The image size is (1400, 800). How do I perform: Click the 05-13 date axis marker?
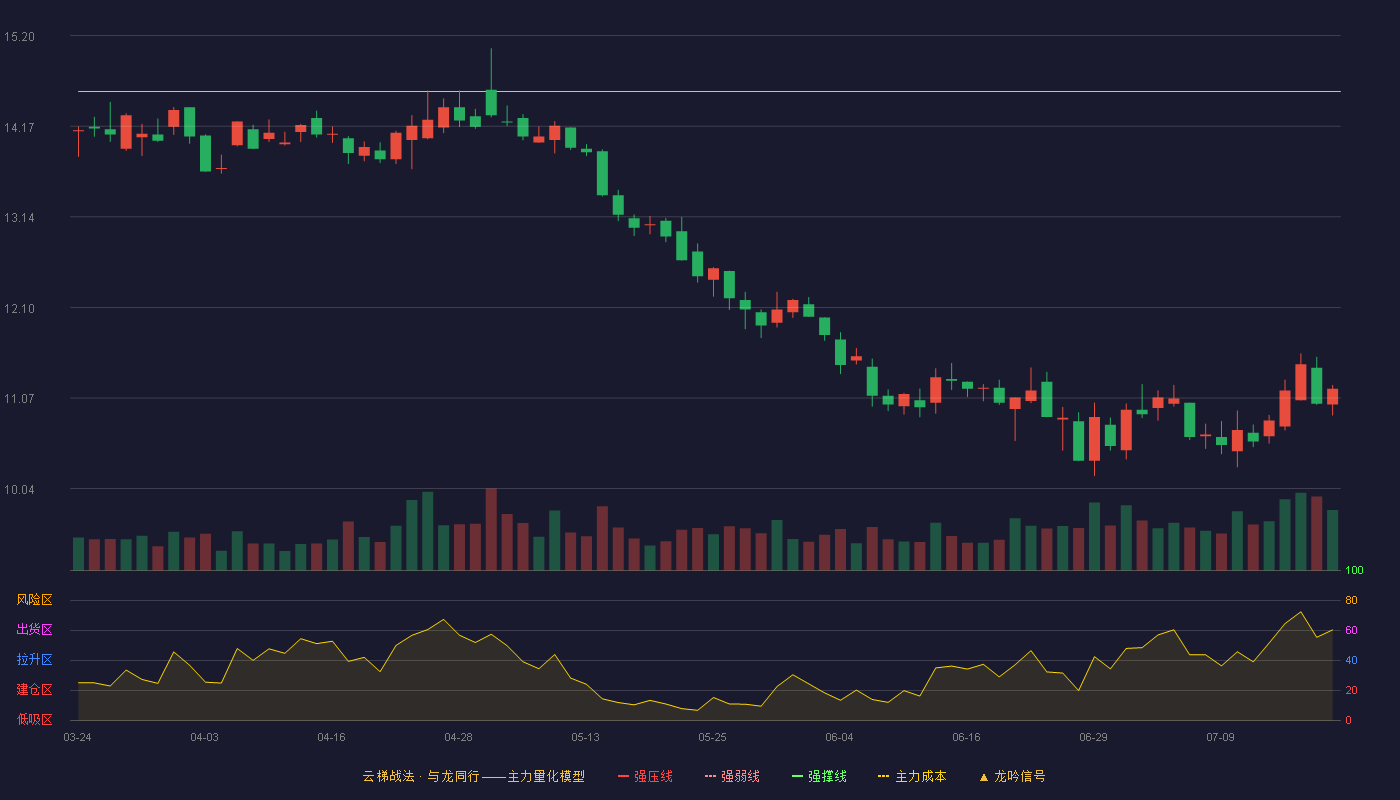[585, 737]
